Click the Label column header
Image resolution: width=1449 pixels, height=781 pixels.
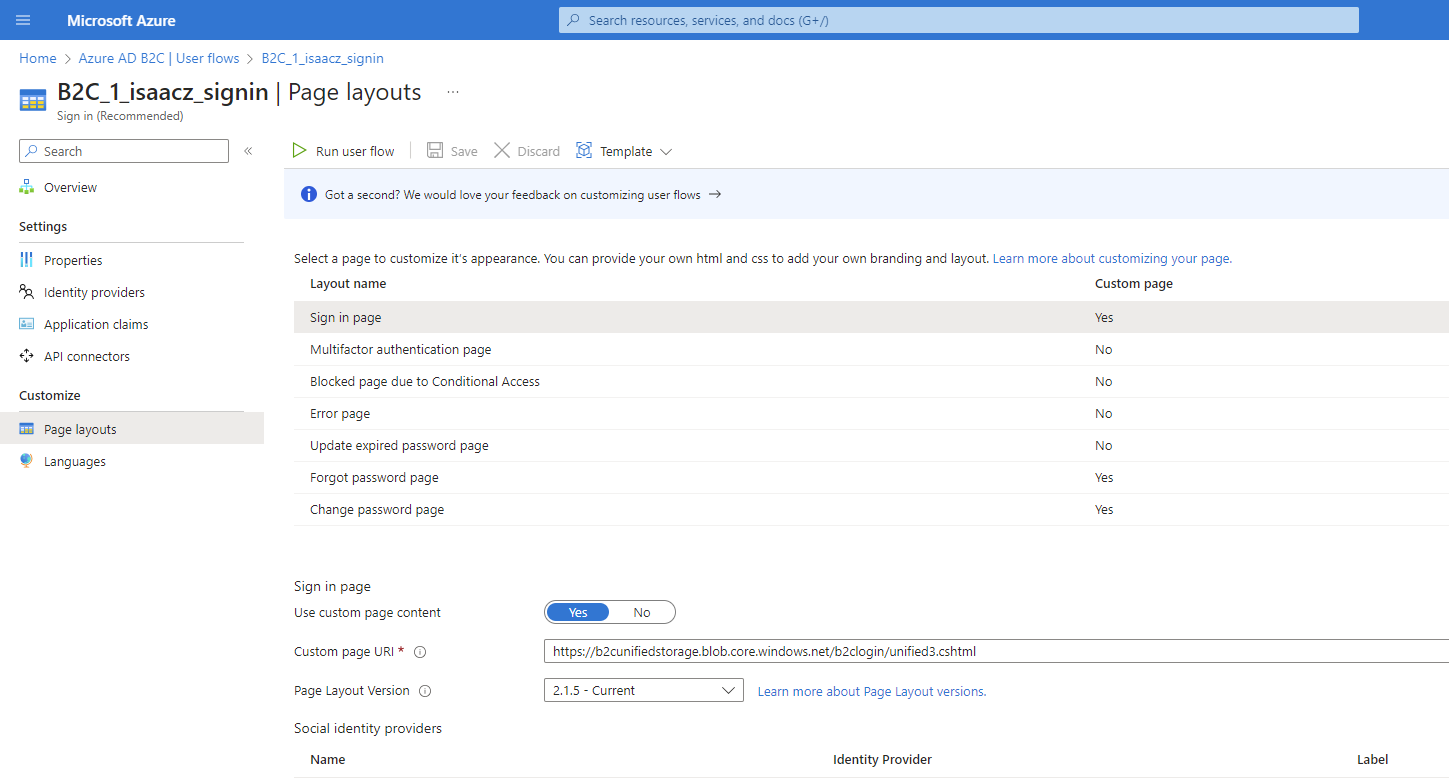click(x=1372, y=759)
